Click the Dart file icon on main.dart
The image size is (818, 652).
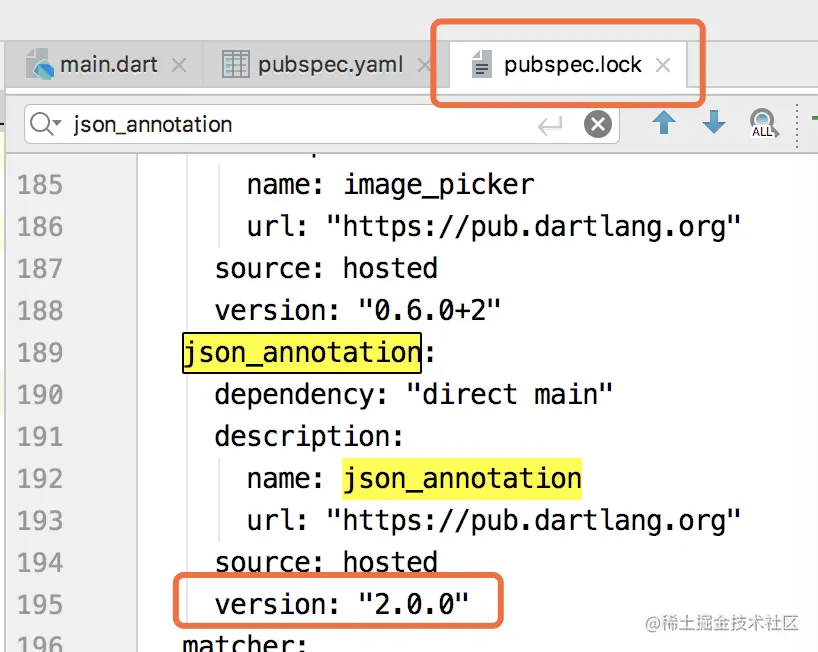tap(40, 65)
